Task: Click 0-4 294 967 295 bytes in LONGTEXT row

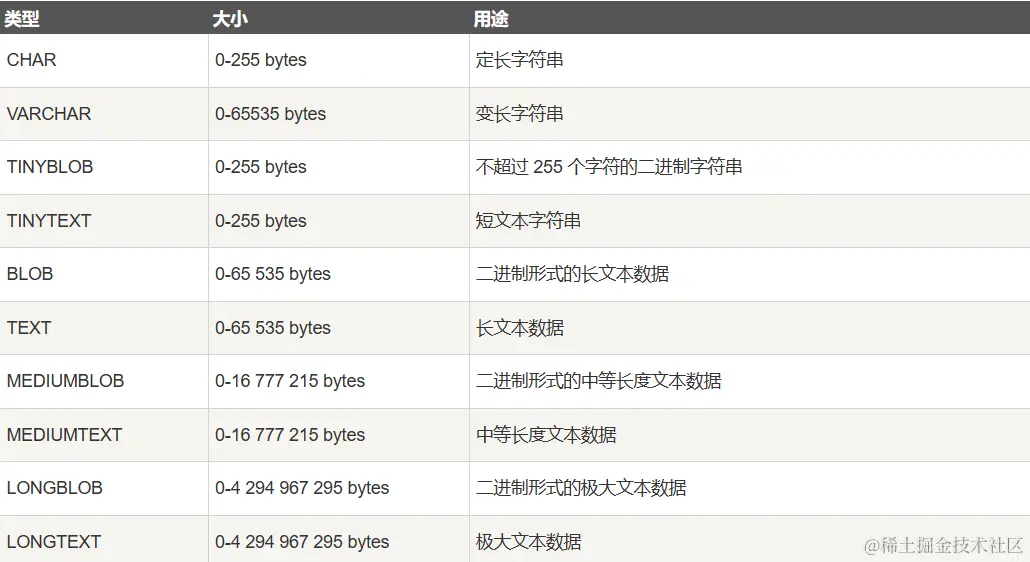Action: tap(302, 542)
